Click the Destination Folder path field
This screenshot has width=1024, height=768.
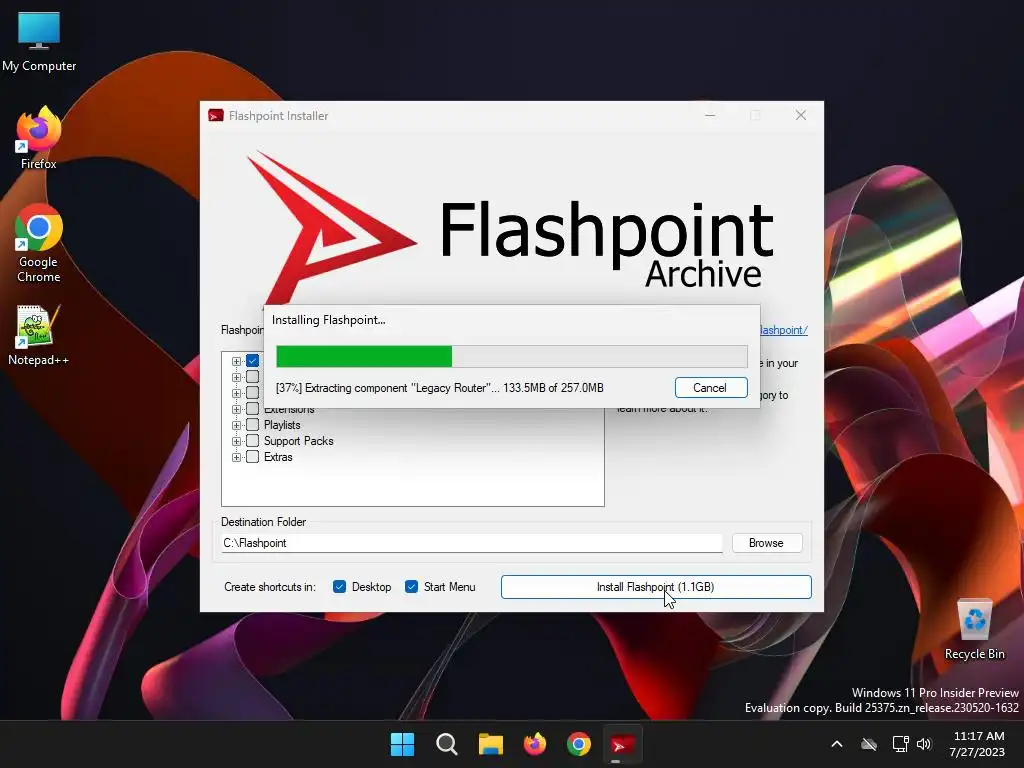(x=472, y=543)
